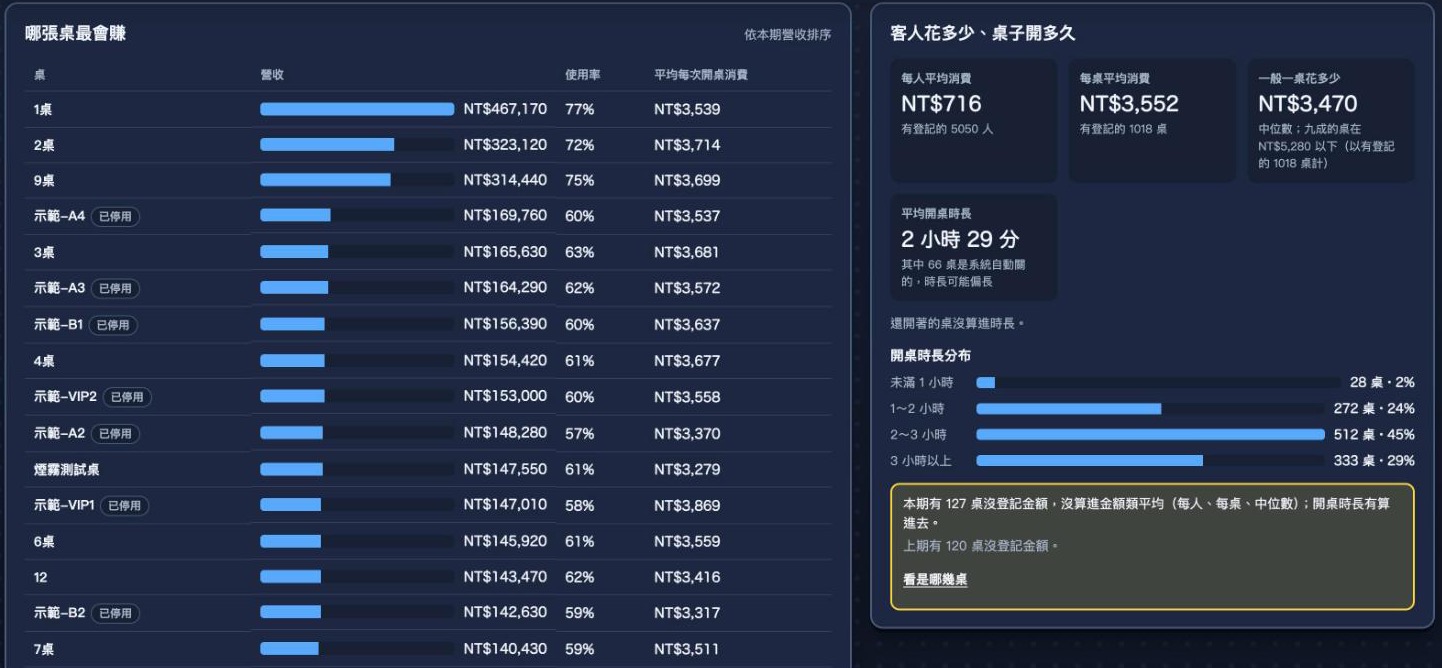Viewport: 1442px width, 668px height.
Task: Click the 77% usage rate cell
Action: pyautogui.click(x=580, y=109)
